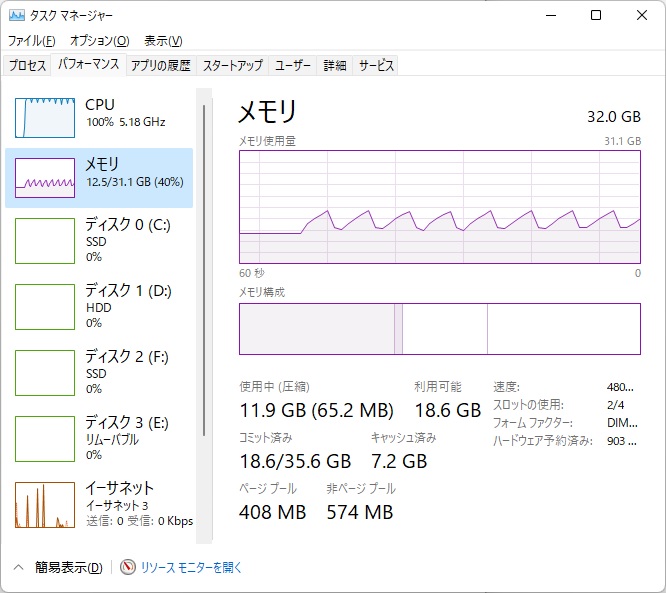Open the オプション(O) menu
Viewport: 666px width, 593px height.
[x=99, y=41]
